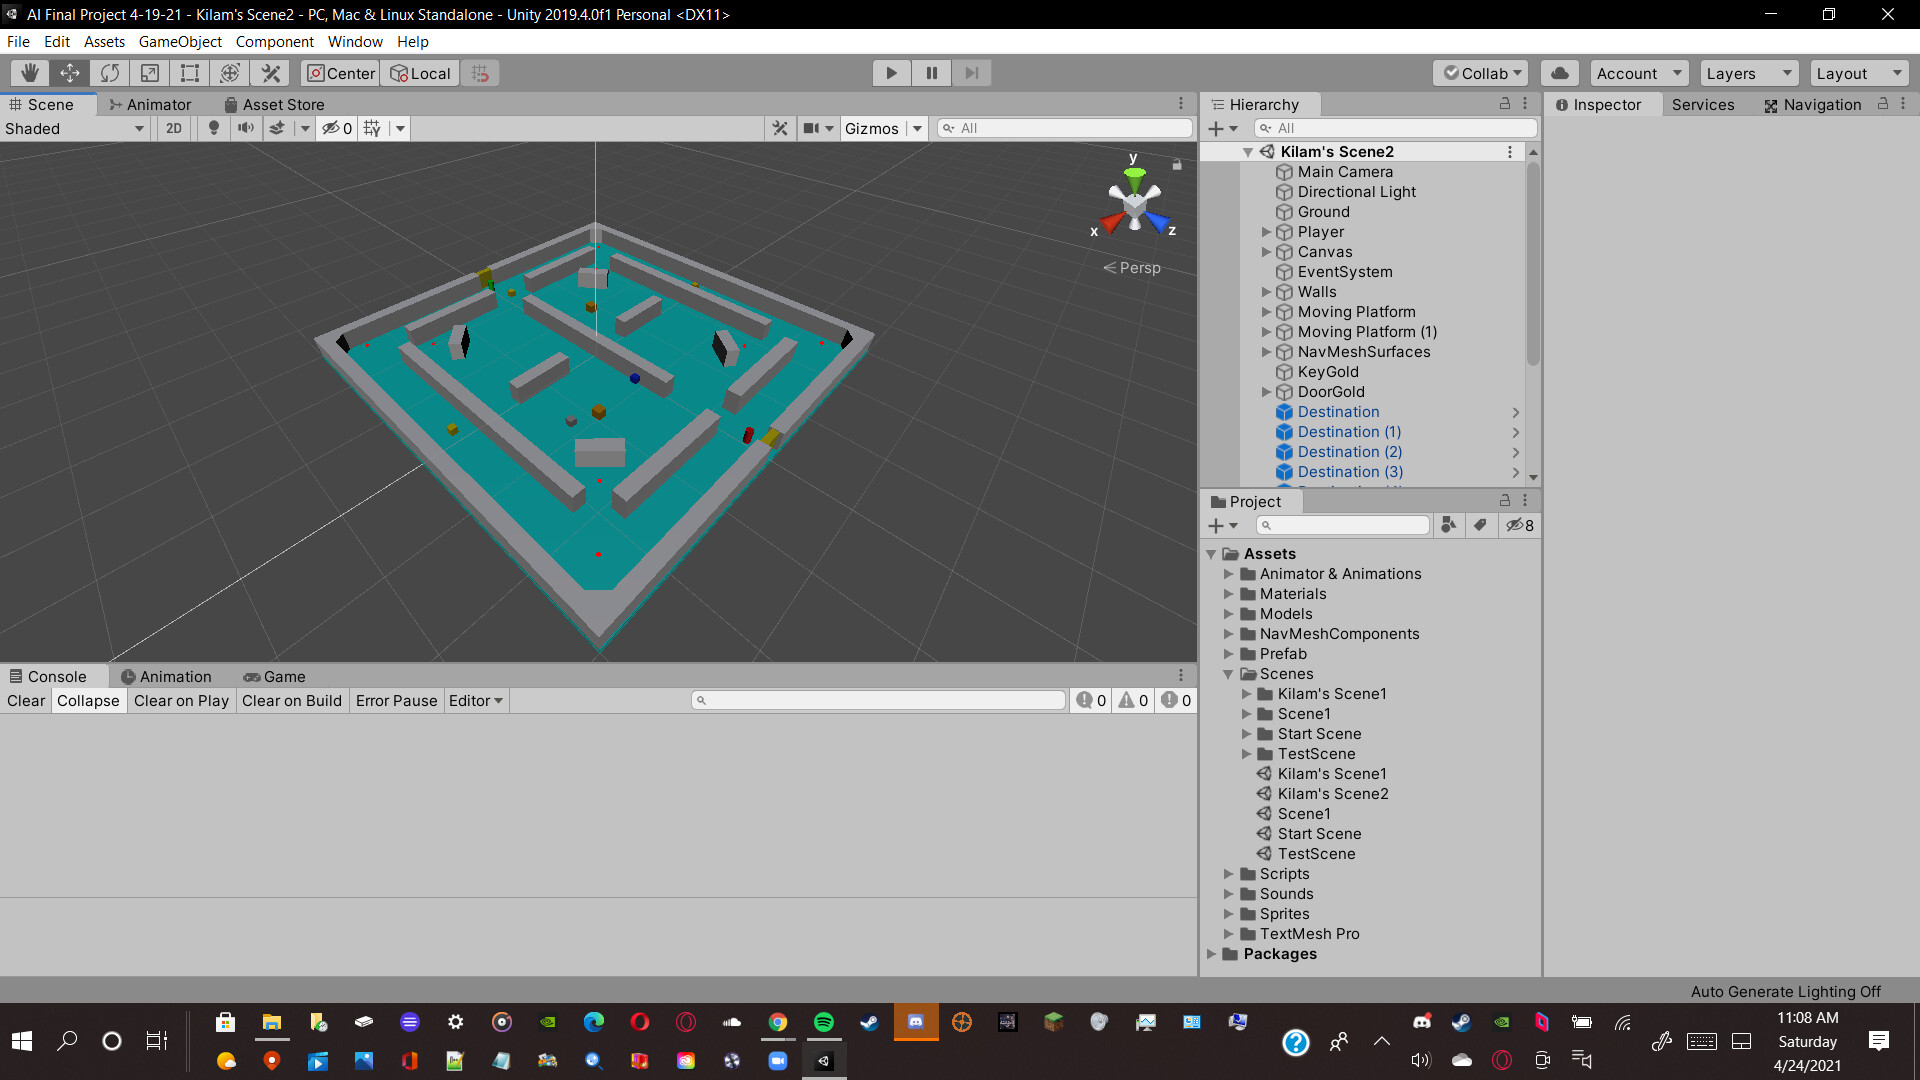Click the cloud services icon
The height and width of the screenshot is (1080, 1920).
pyautogui.click(x=1559, y=73)
